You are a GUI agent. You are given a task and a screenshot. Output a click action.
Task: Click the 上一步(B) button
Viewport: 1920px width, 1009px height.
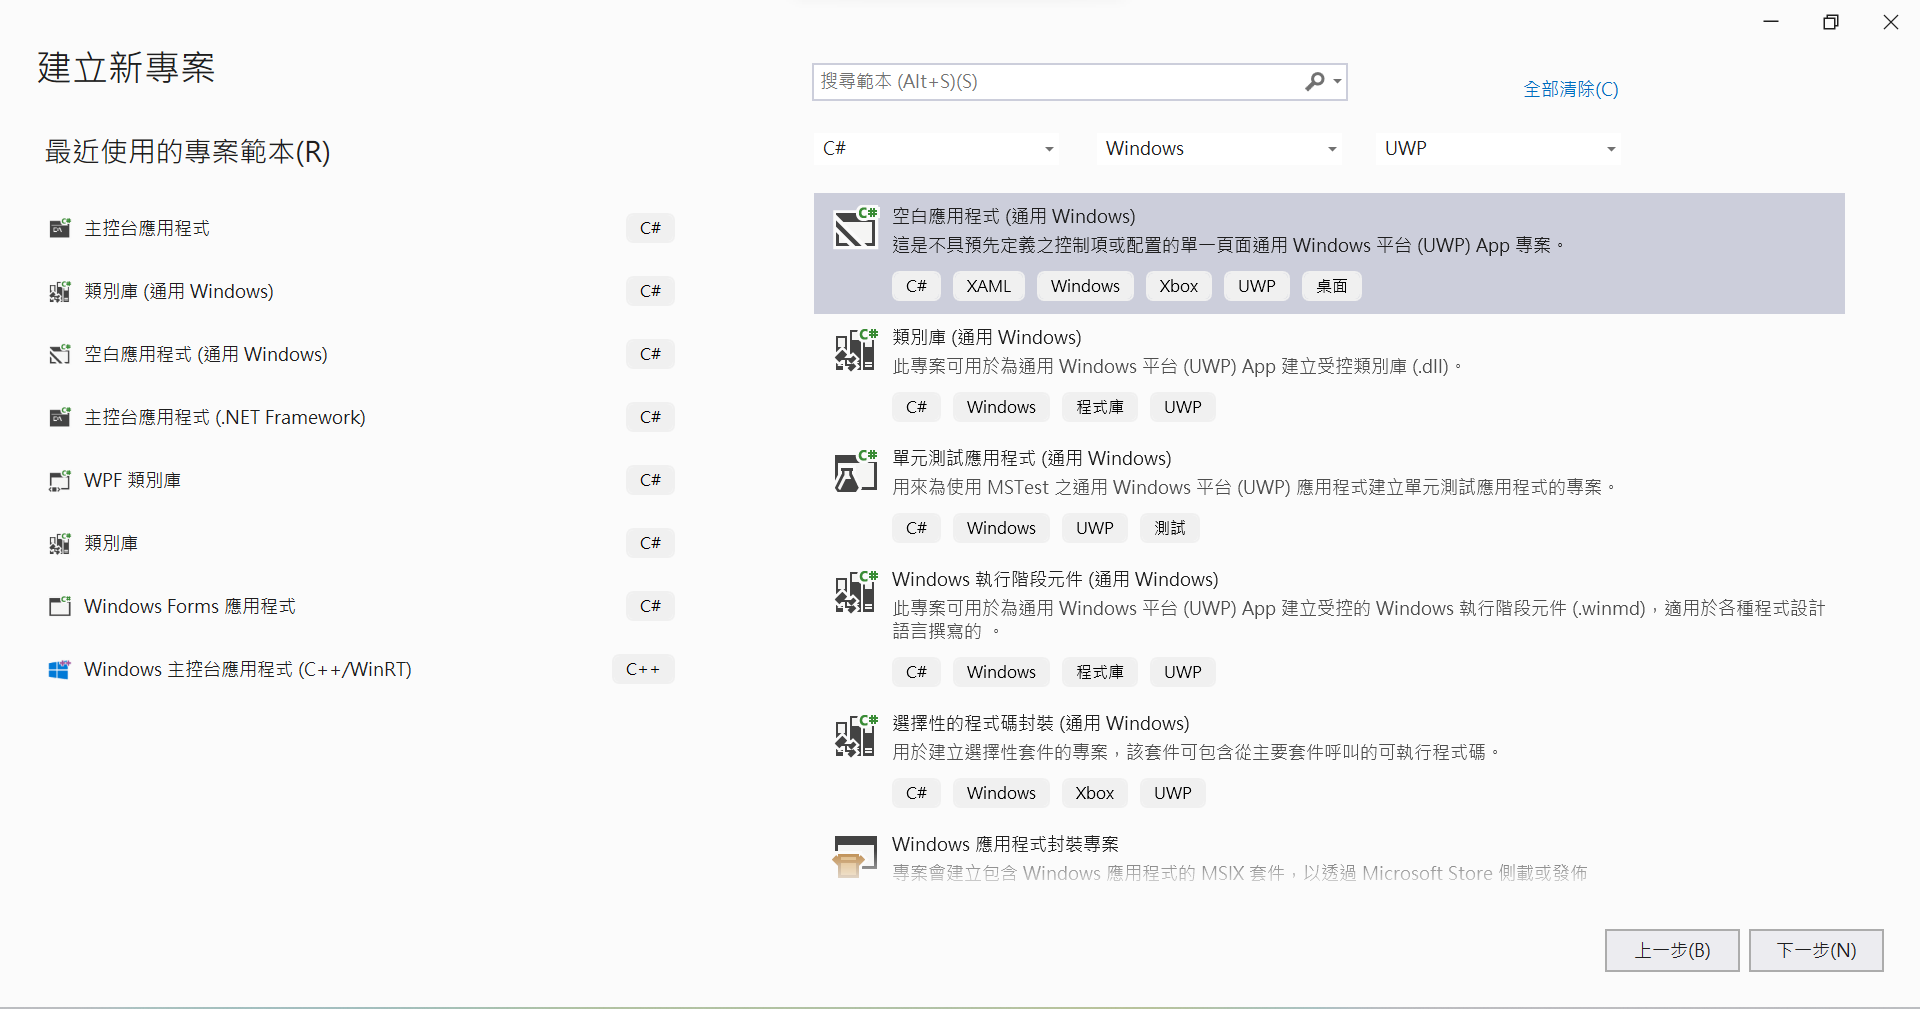point(1672,950)
